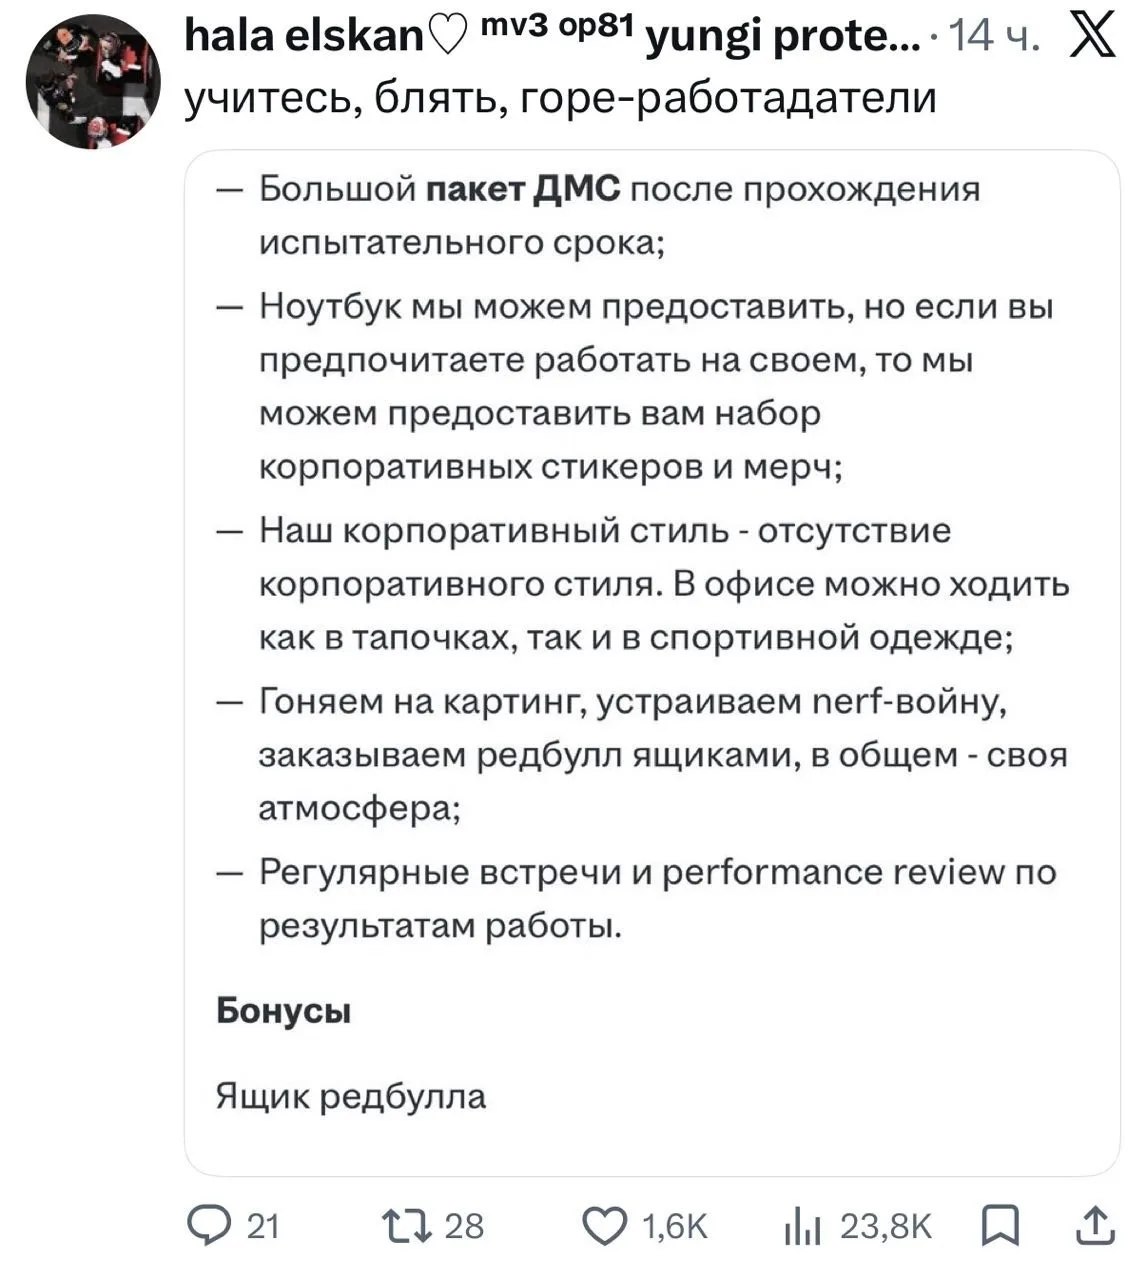Click the bold "пакет ДМС" text
This screenshot has height=1280, width=1147.
pos(523,189)
